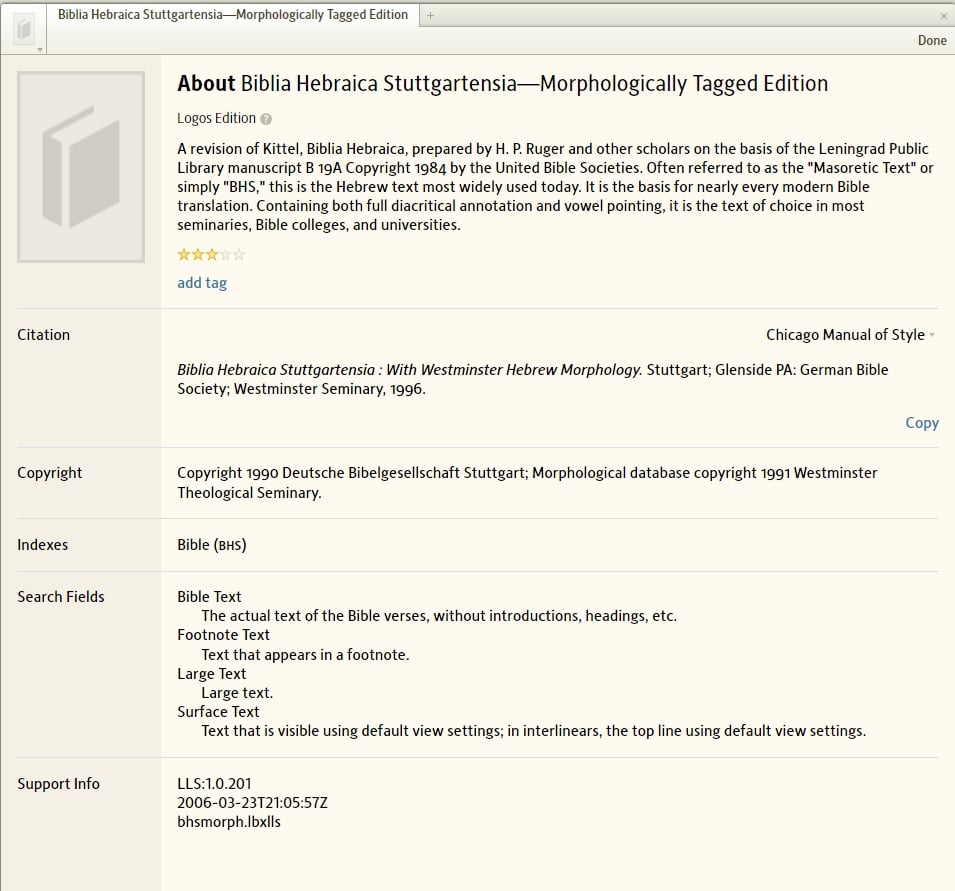Open a new tab with the plus icon

point(430,15)
